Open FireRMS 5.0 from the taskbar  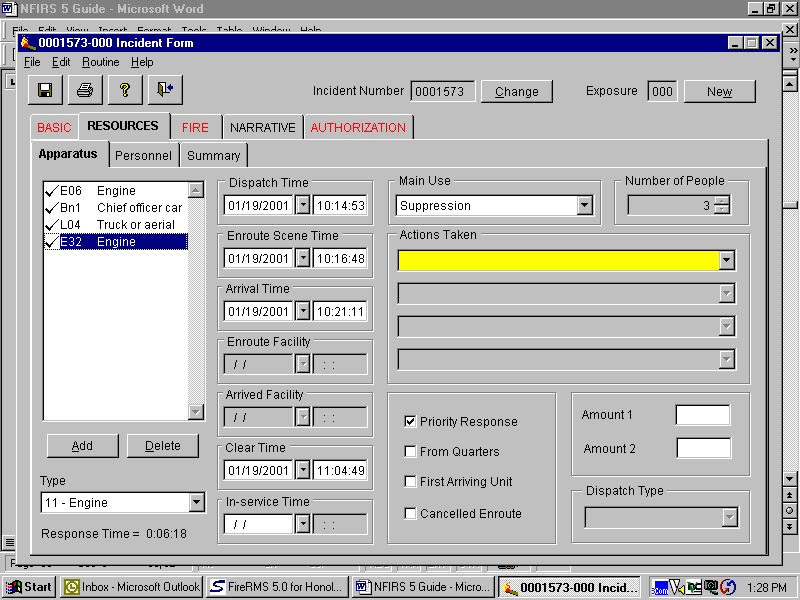277,587
